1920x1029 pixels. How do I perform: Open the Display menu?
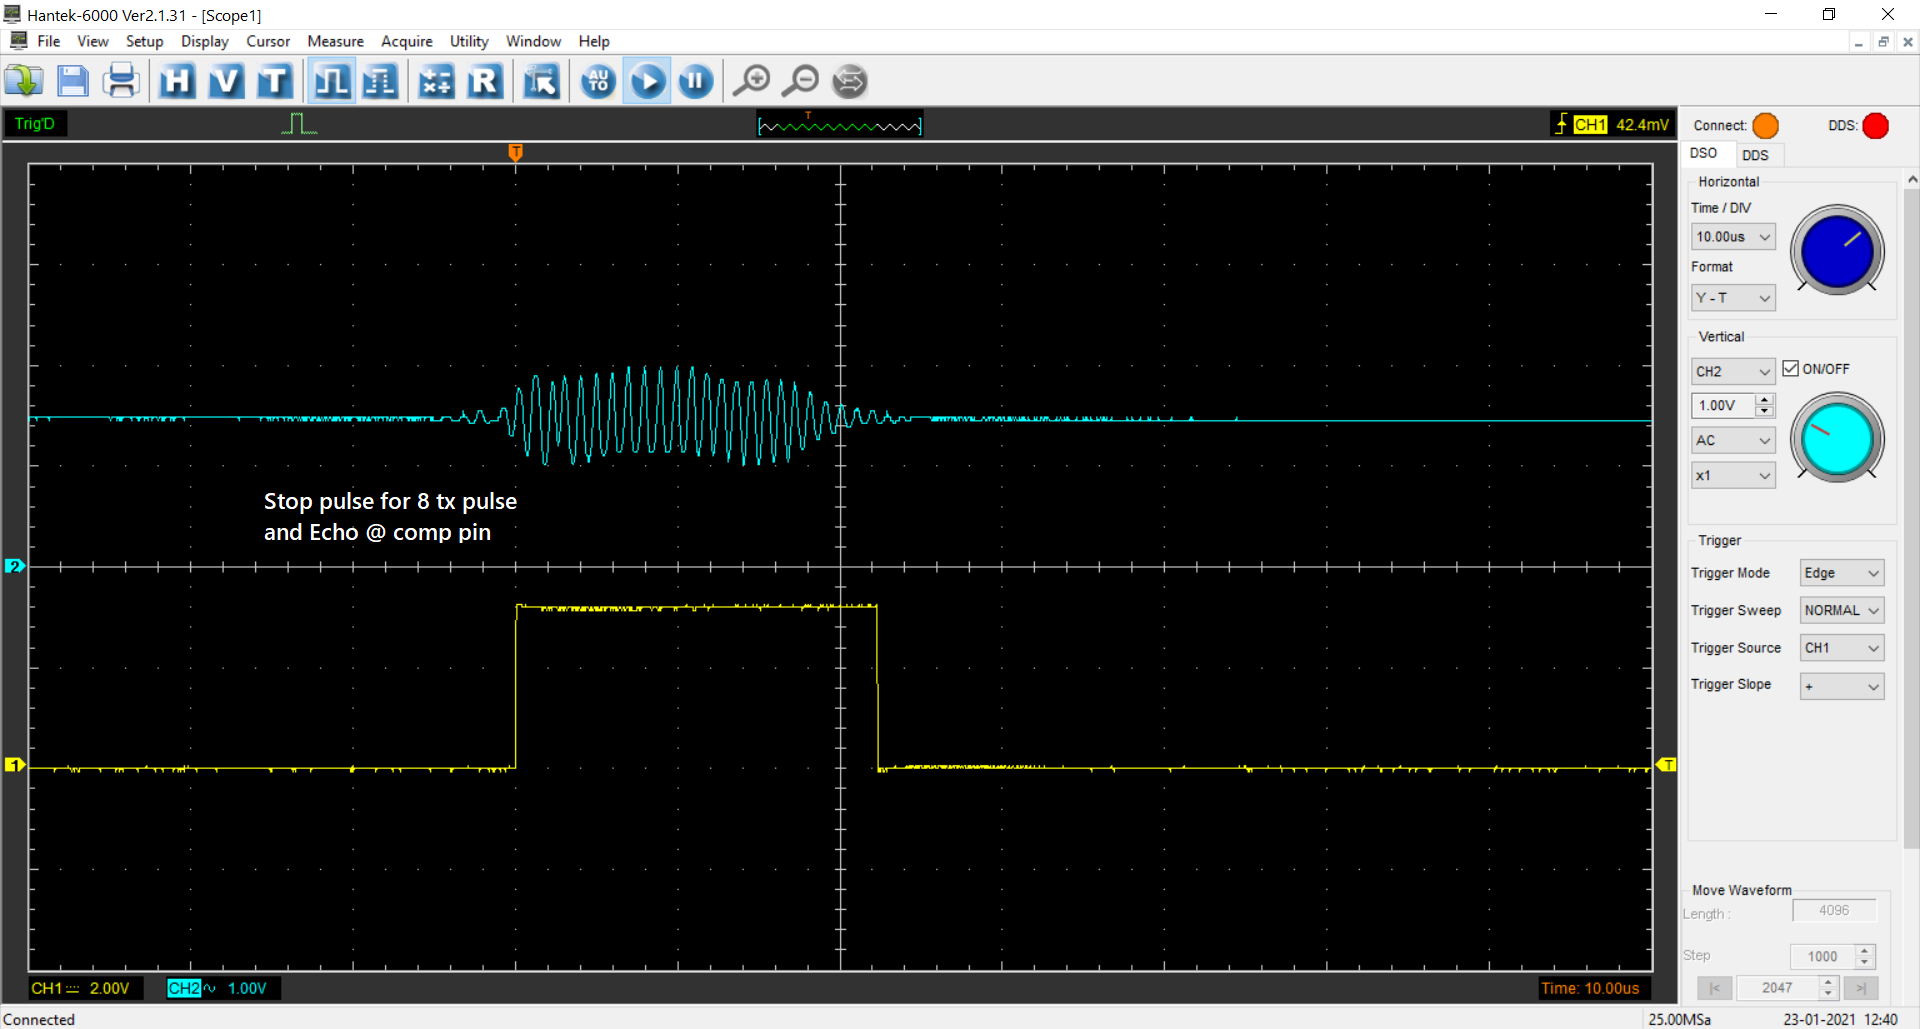[x=204, y=41]
